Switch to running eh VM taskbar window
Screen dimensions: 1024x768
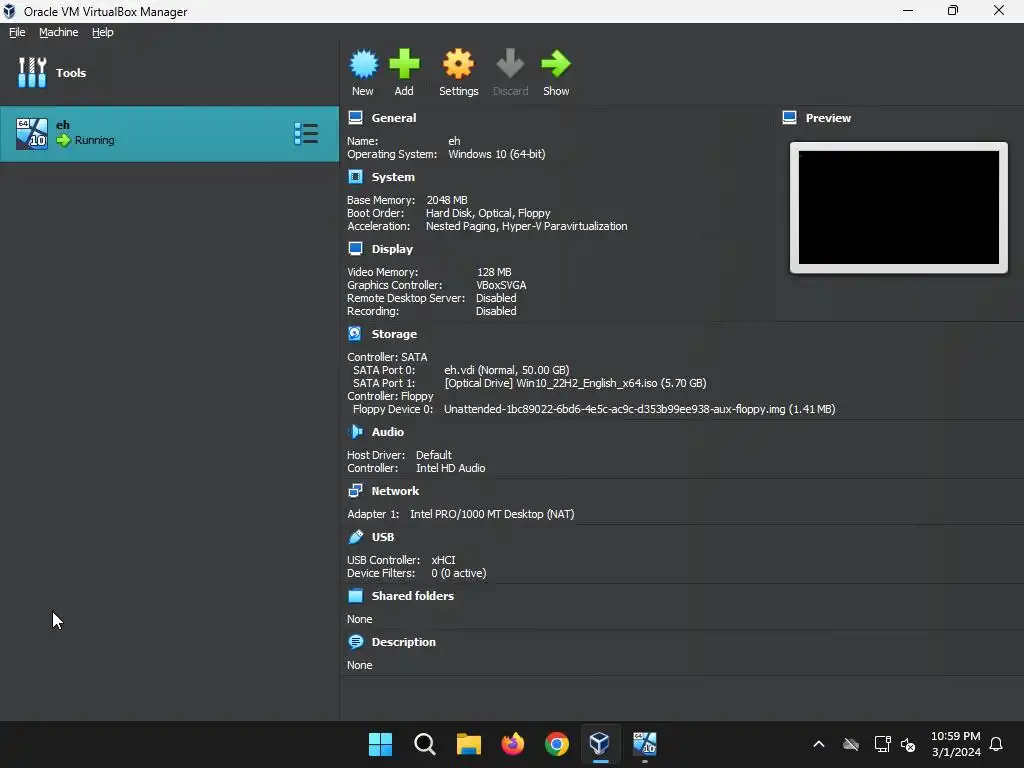[645, 744]
